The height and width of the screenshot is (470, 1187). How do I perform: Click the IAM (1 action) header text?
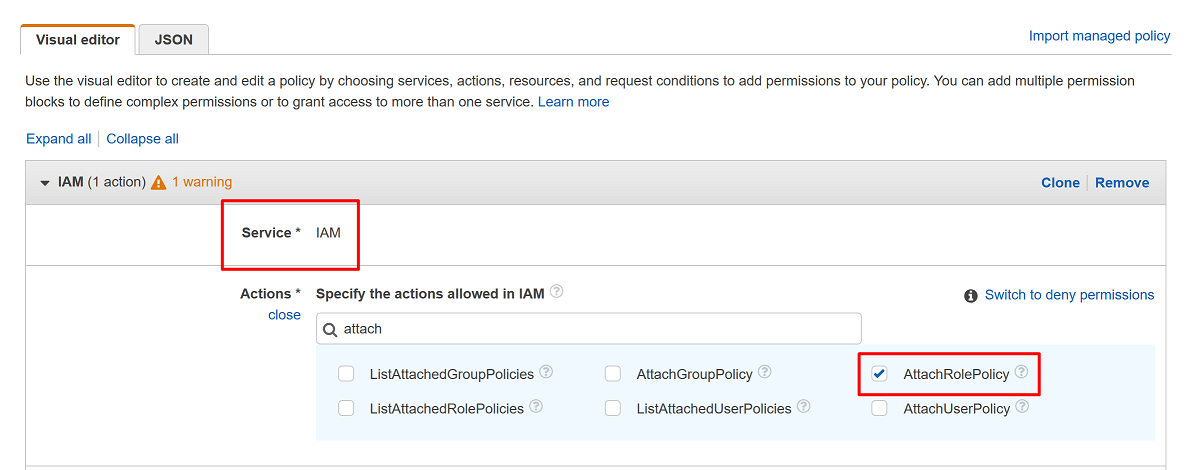pos(101,182)
